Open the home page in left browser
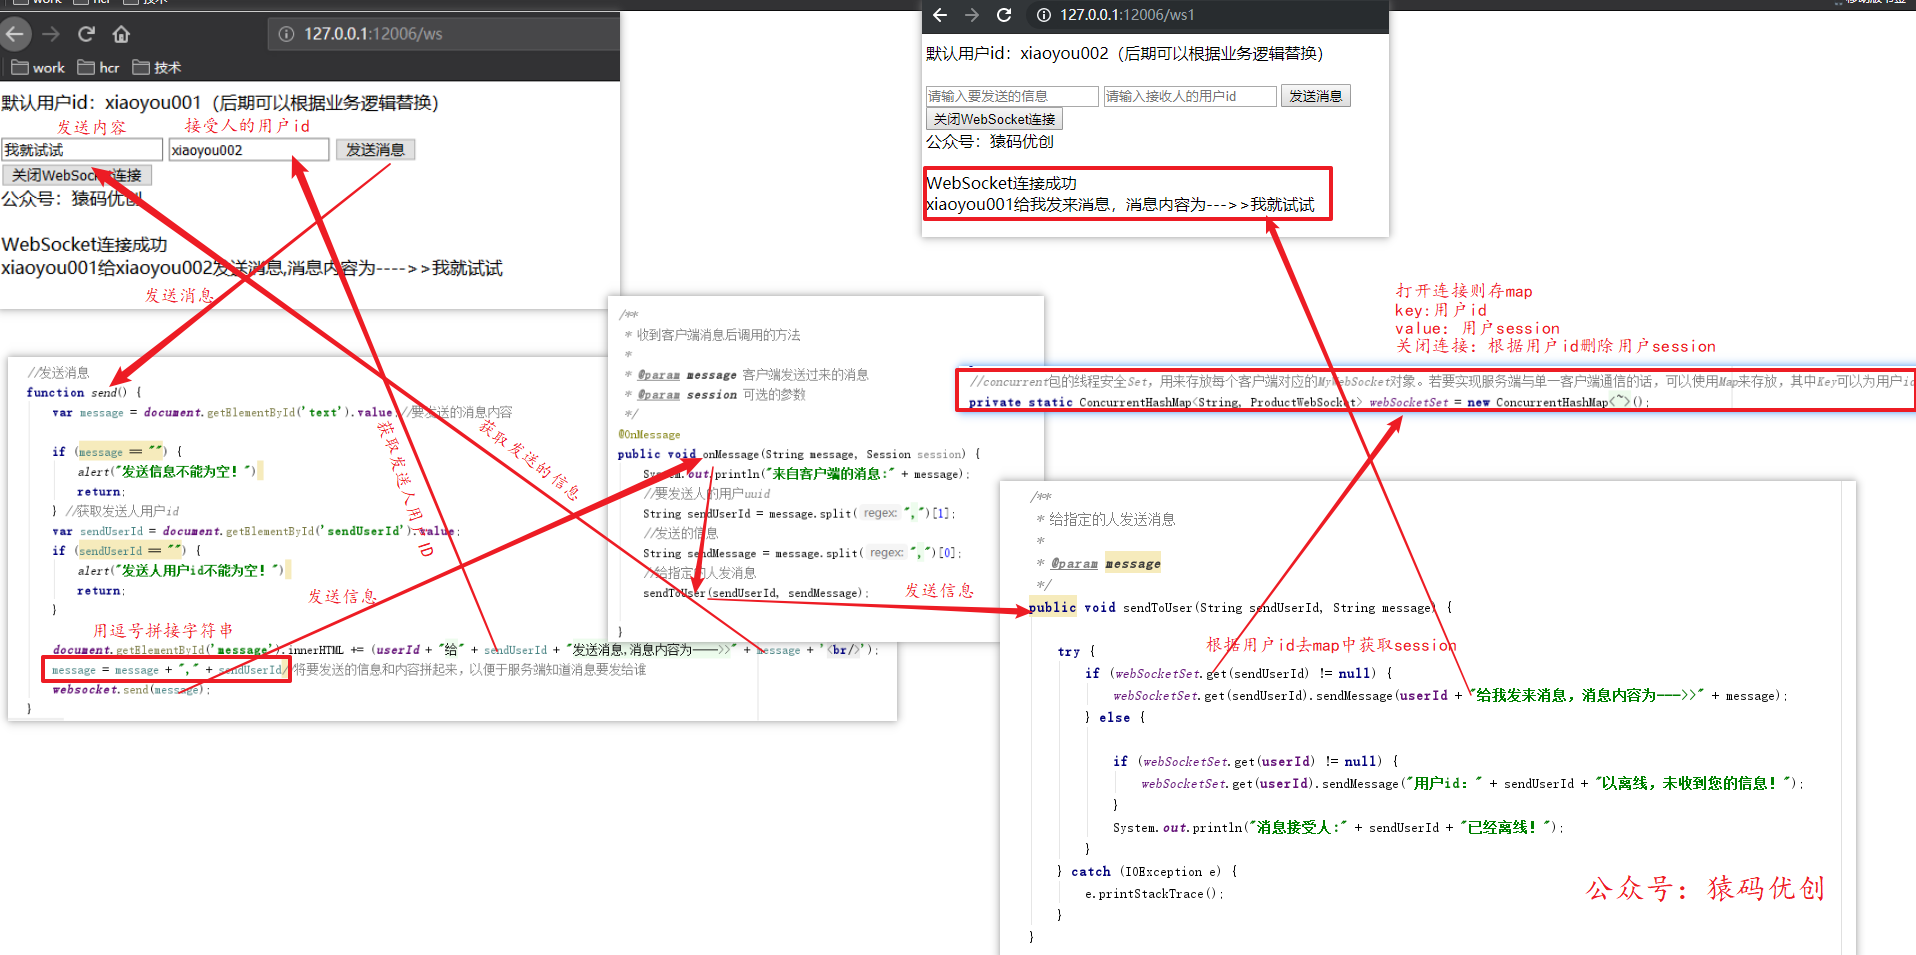The height and width of the screenshot is (955, 1916). click(121, 34)
